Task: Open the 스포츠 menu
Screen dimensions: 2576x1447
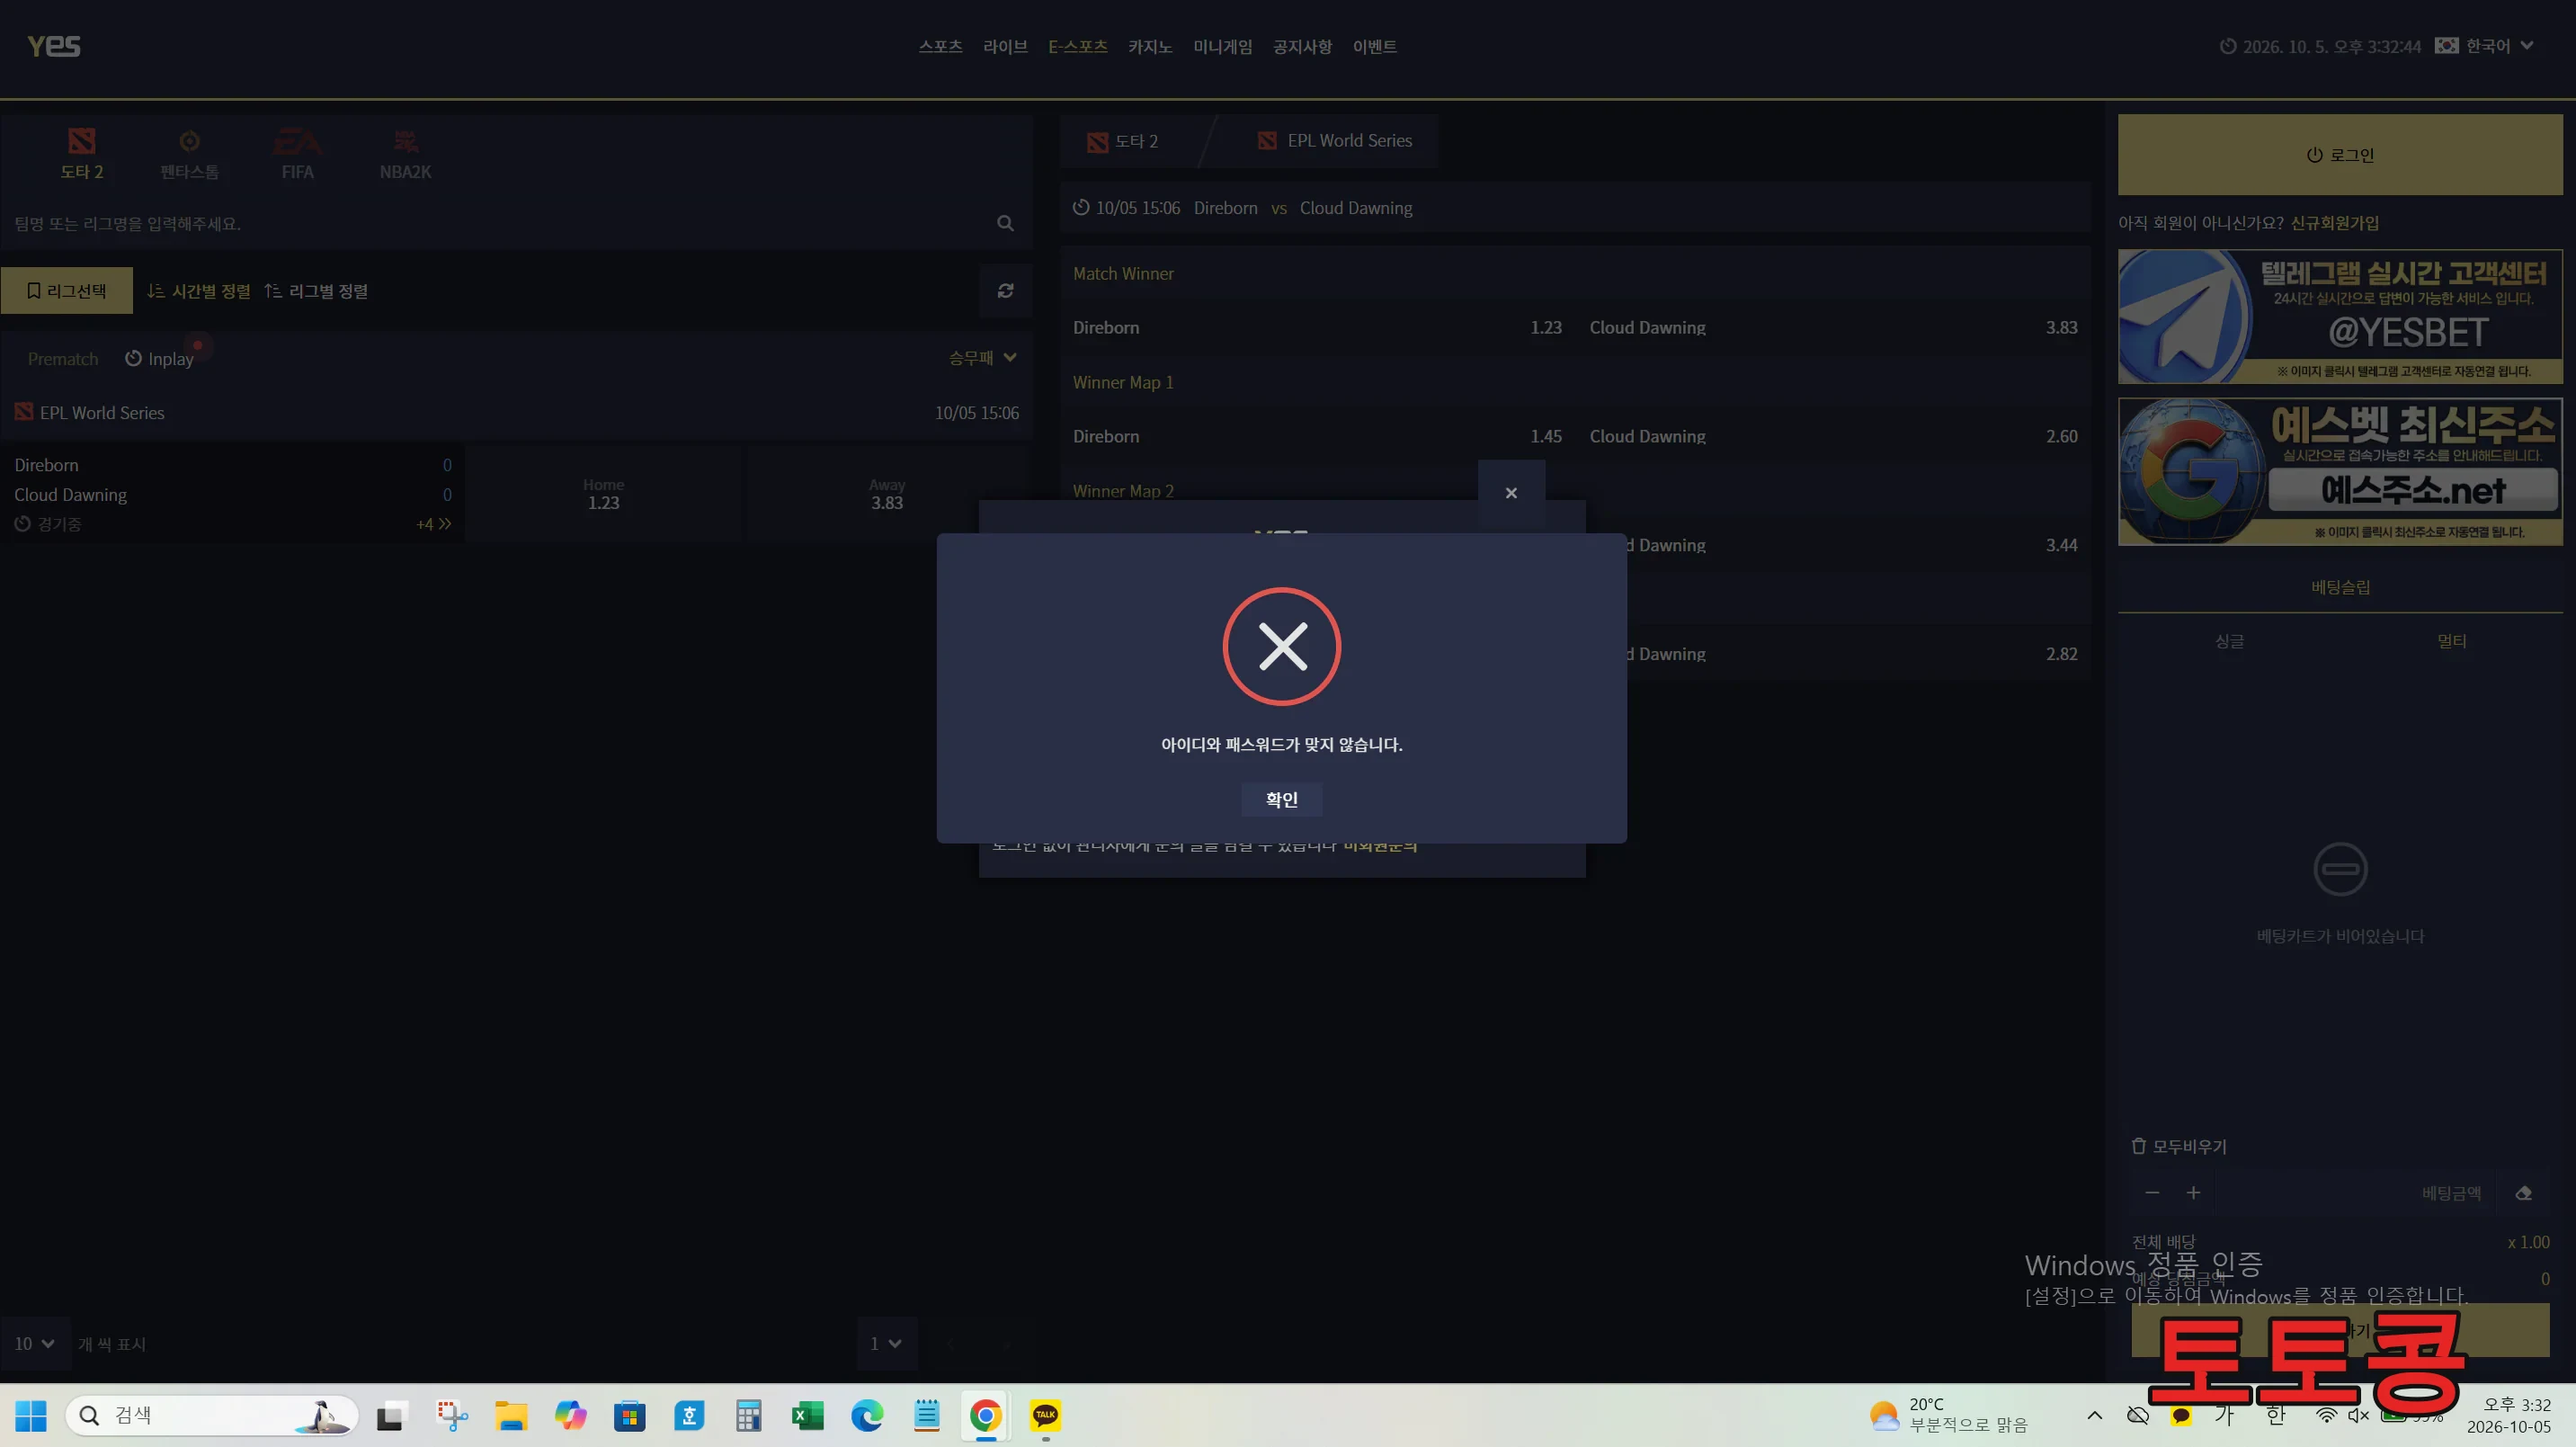Action: tap(940, 47)
